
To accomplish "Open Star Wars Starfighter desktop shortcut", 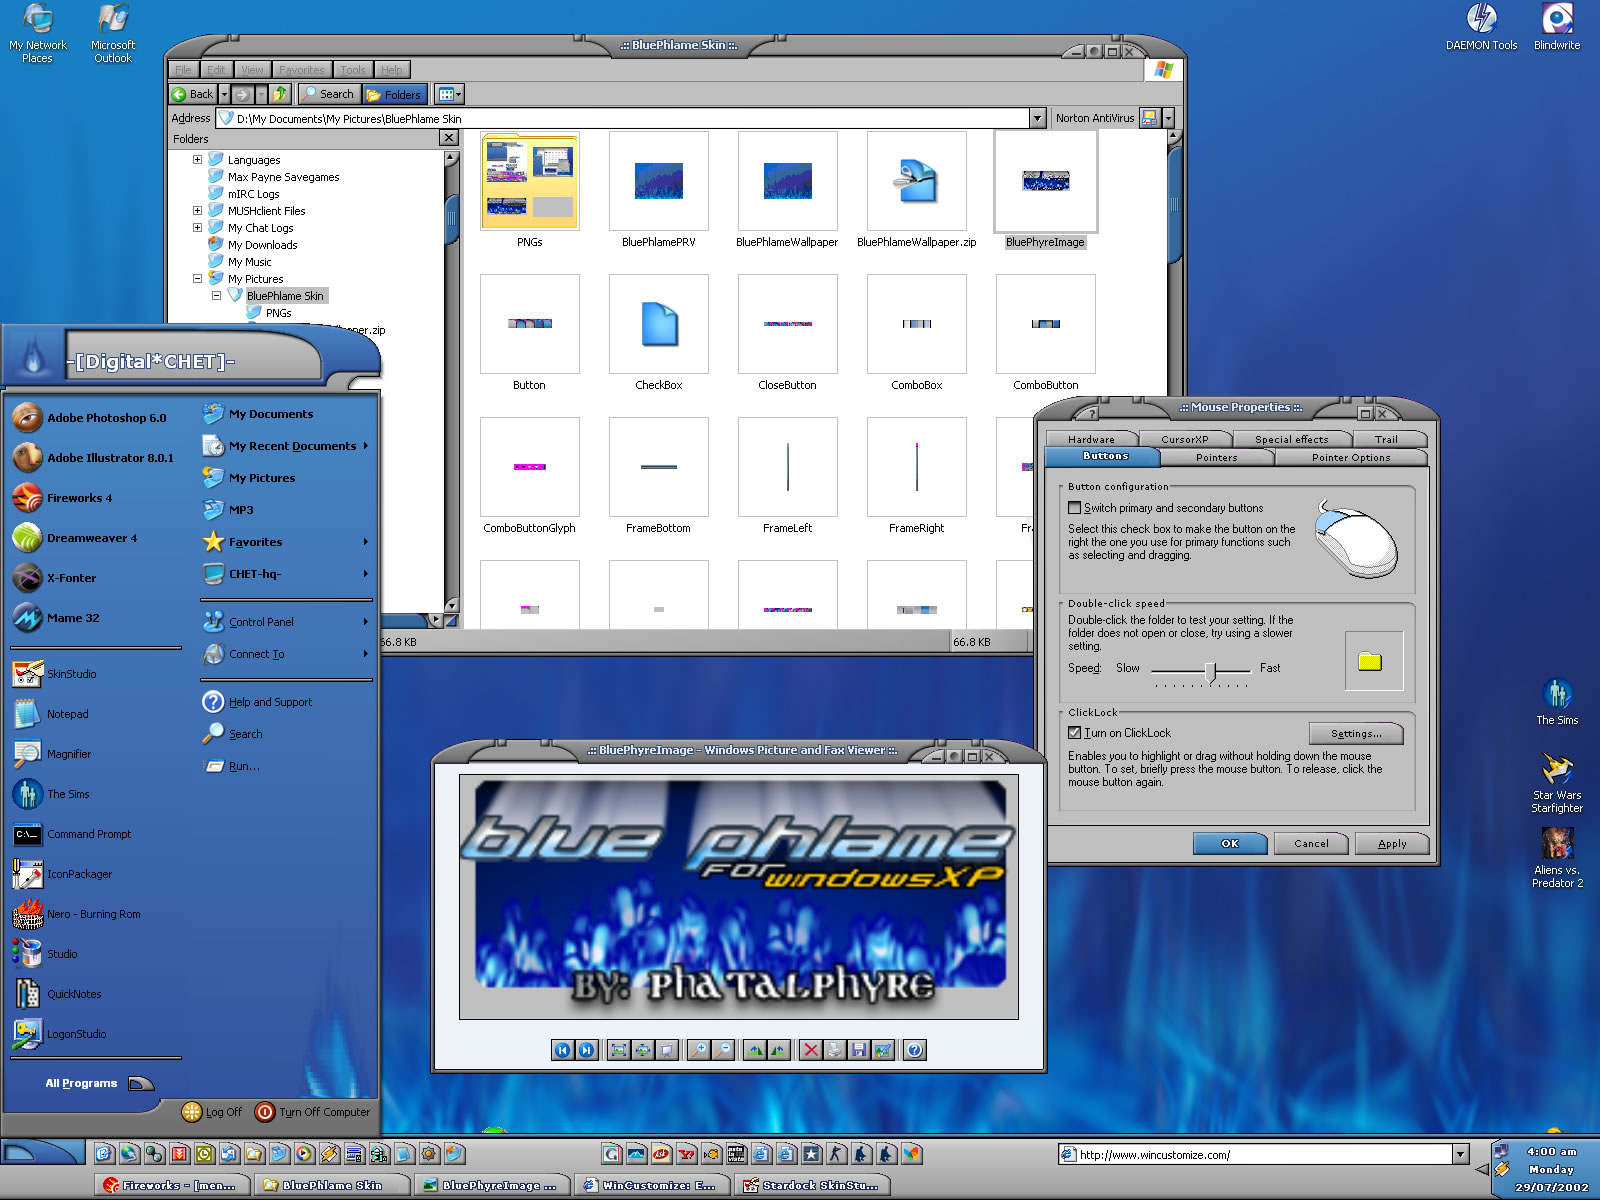I will coord(1557,784).
